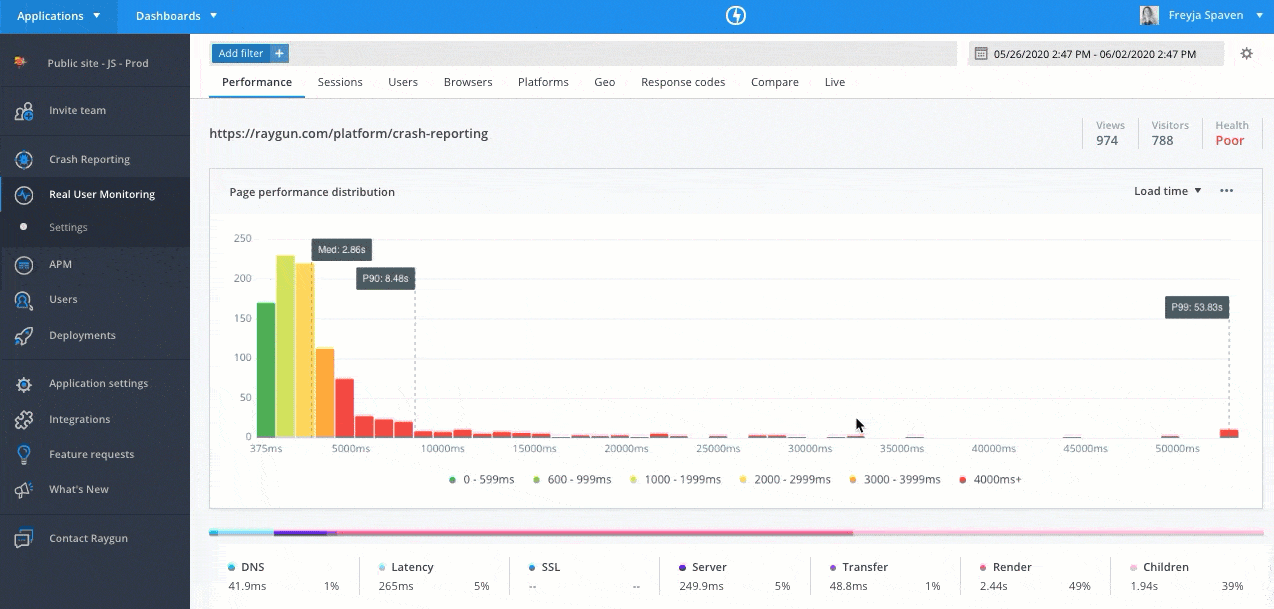Click the APM icon in sidebar

pyautogui.click(x=24, y=265)
